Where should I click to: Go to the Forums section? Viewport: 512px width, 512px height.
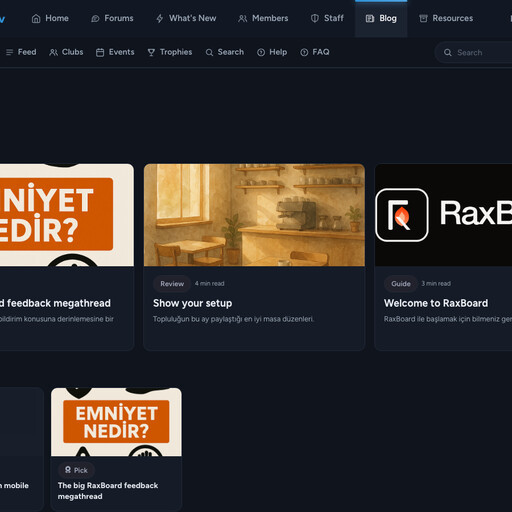(x=112, y=18)
